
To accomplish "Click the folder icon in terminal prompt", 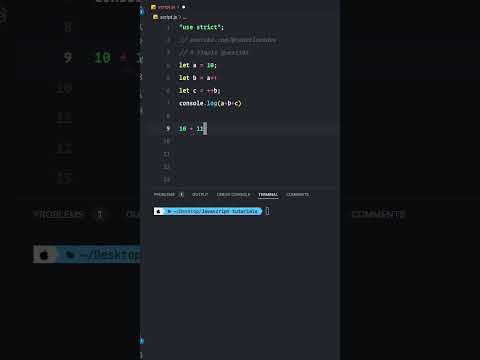I will (x=169, y=211).
